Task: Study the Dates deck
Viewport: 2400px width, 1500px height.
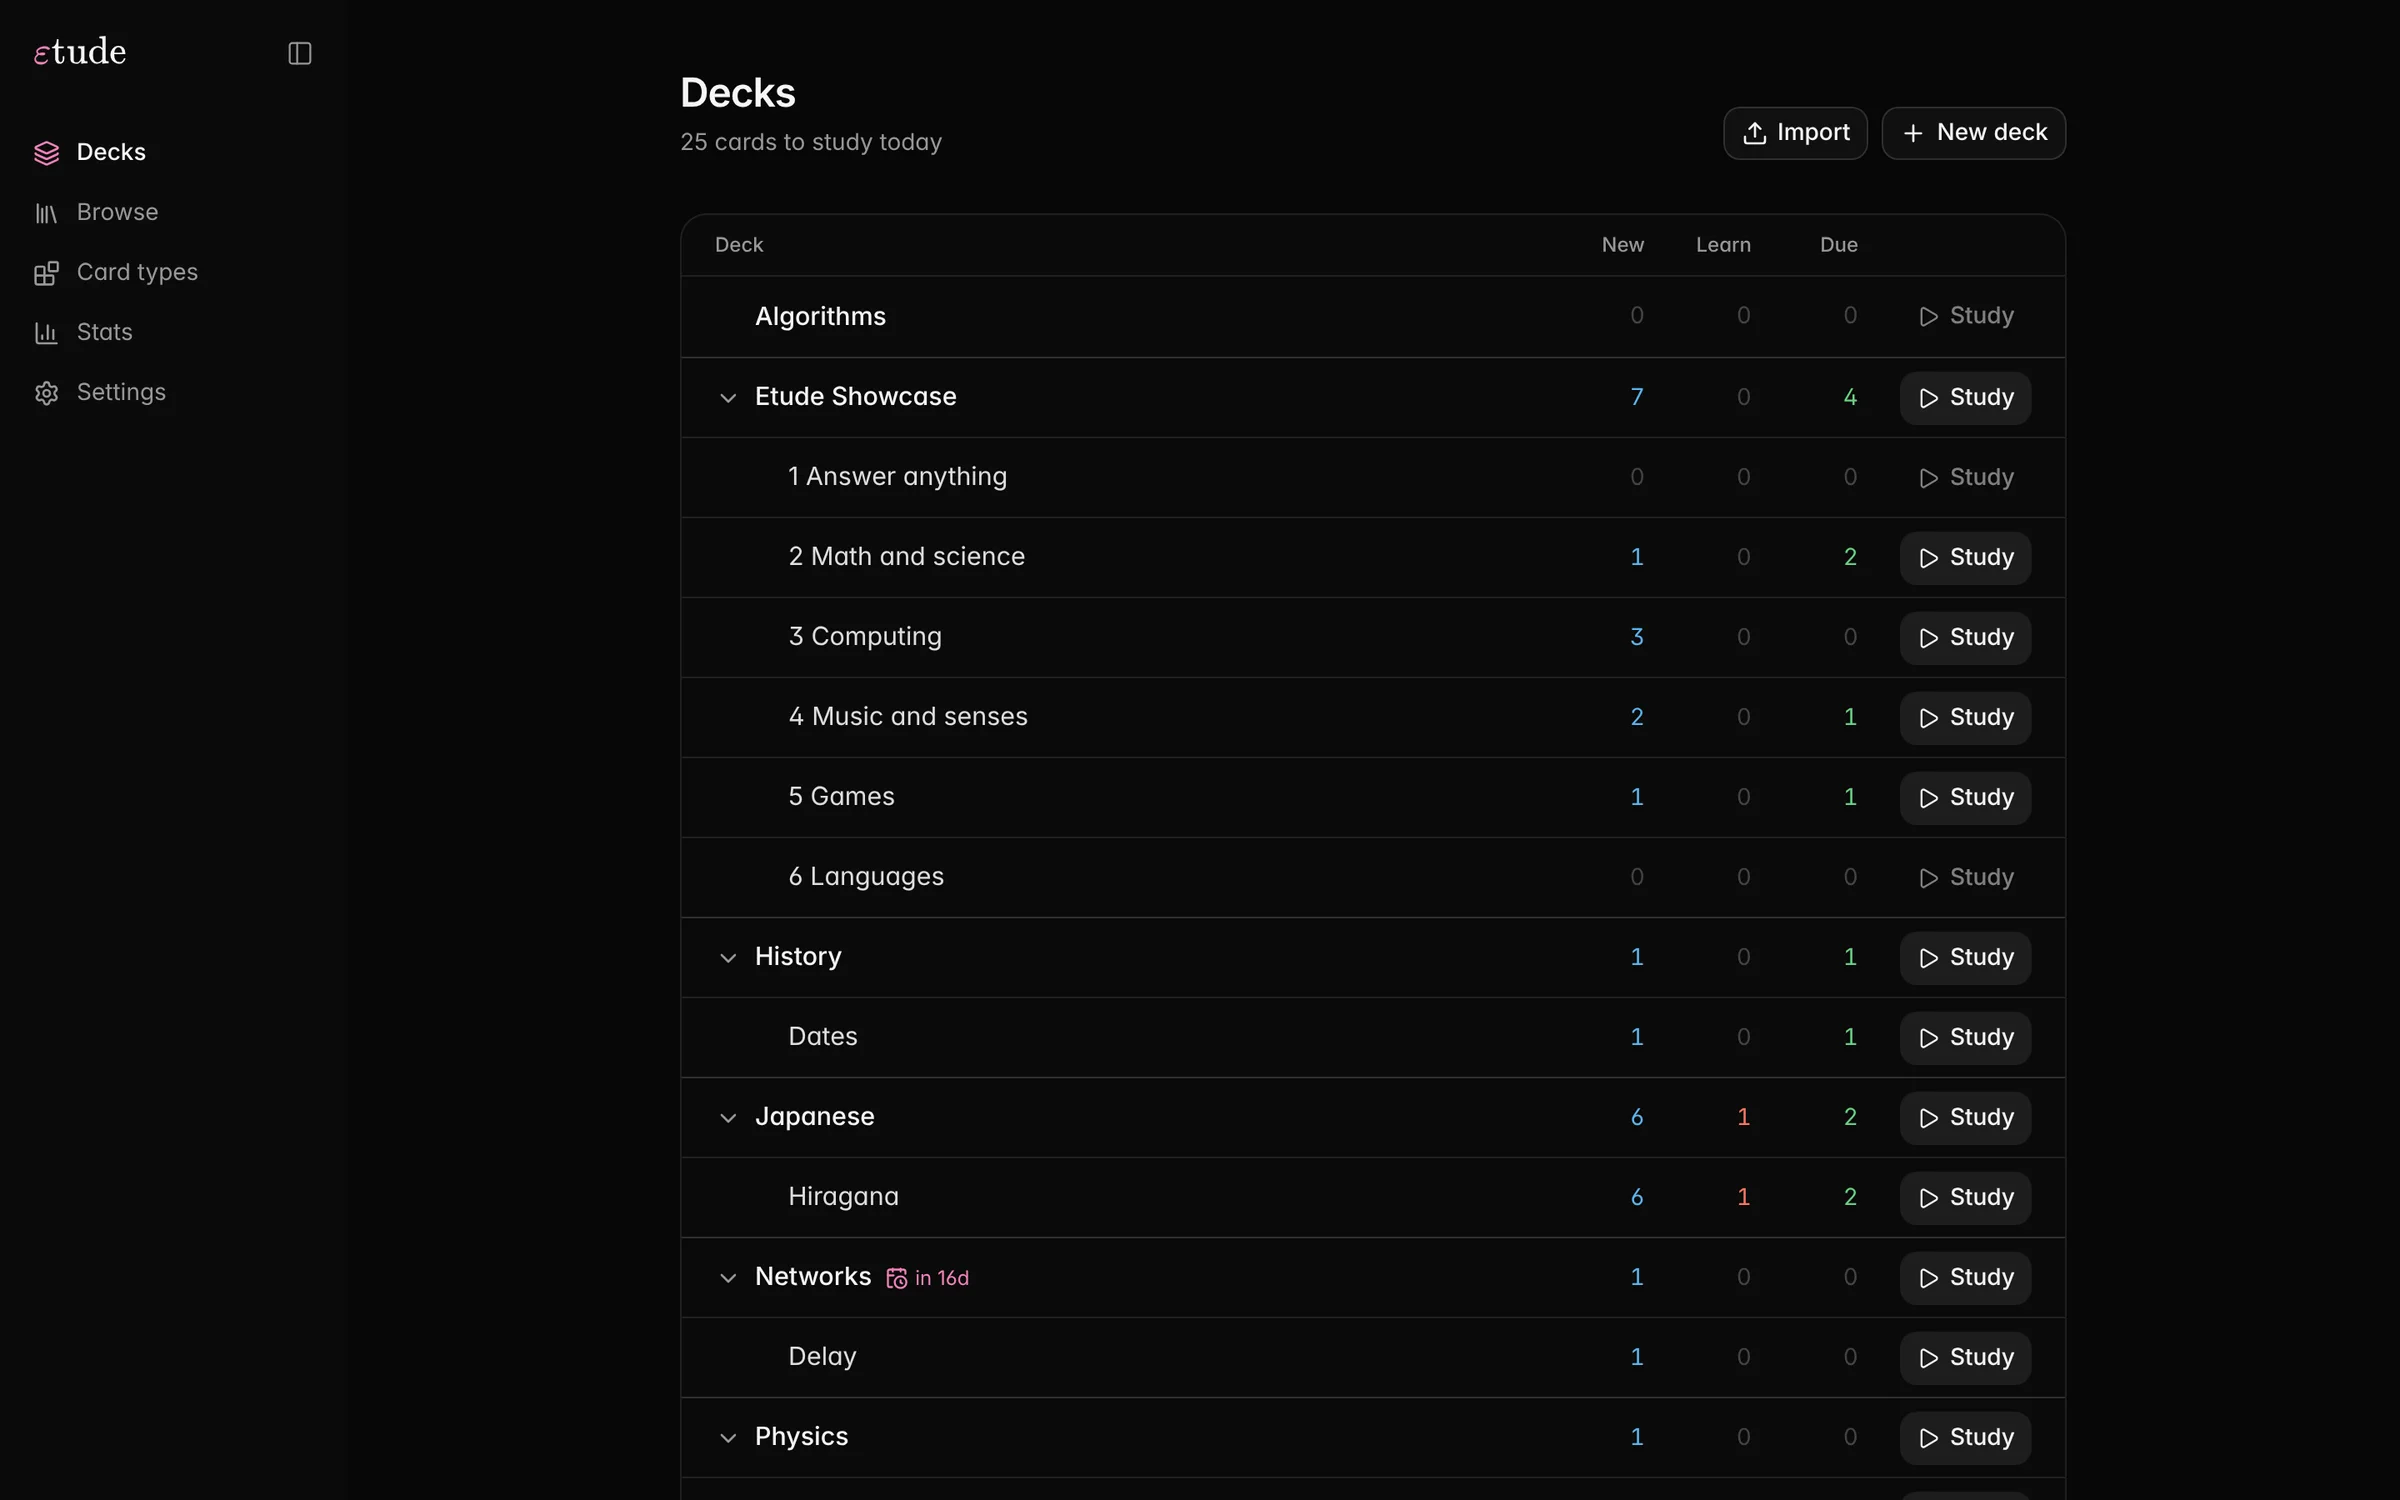Action: point(1965,1038)
